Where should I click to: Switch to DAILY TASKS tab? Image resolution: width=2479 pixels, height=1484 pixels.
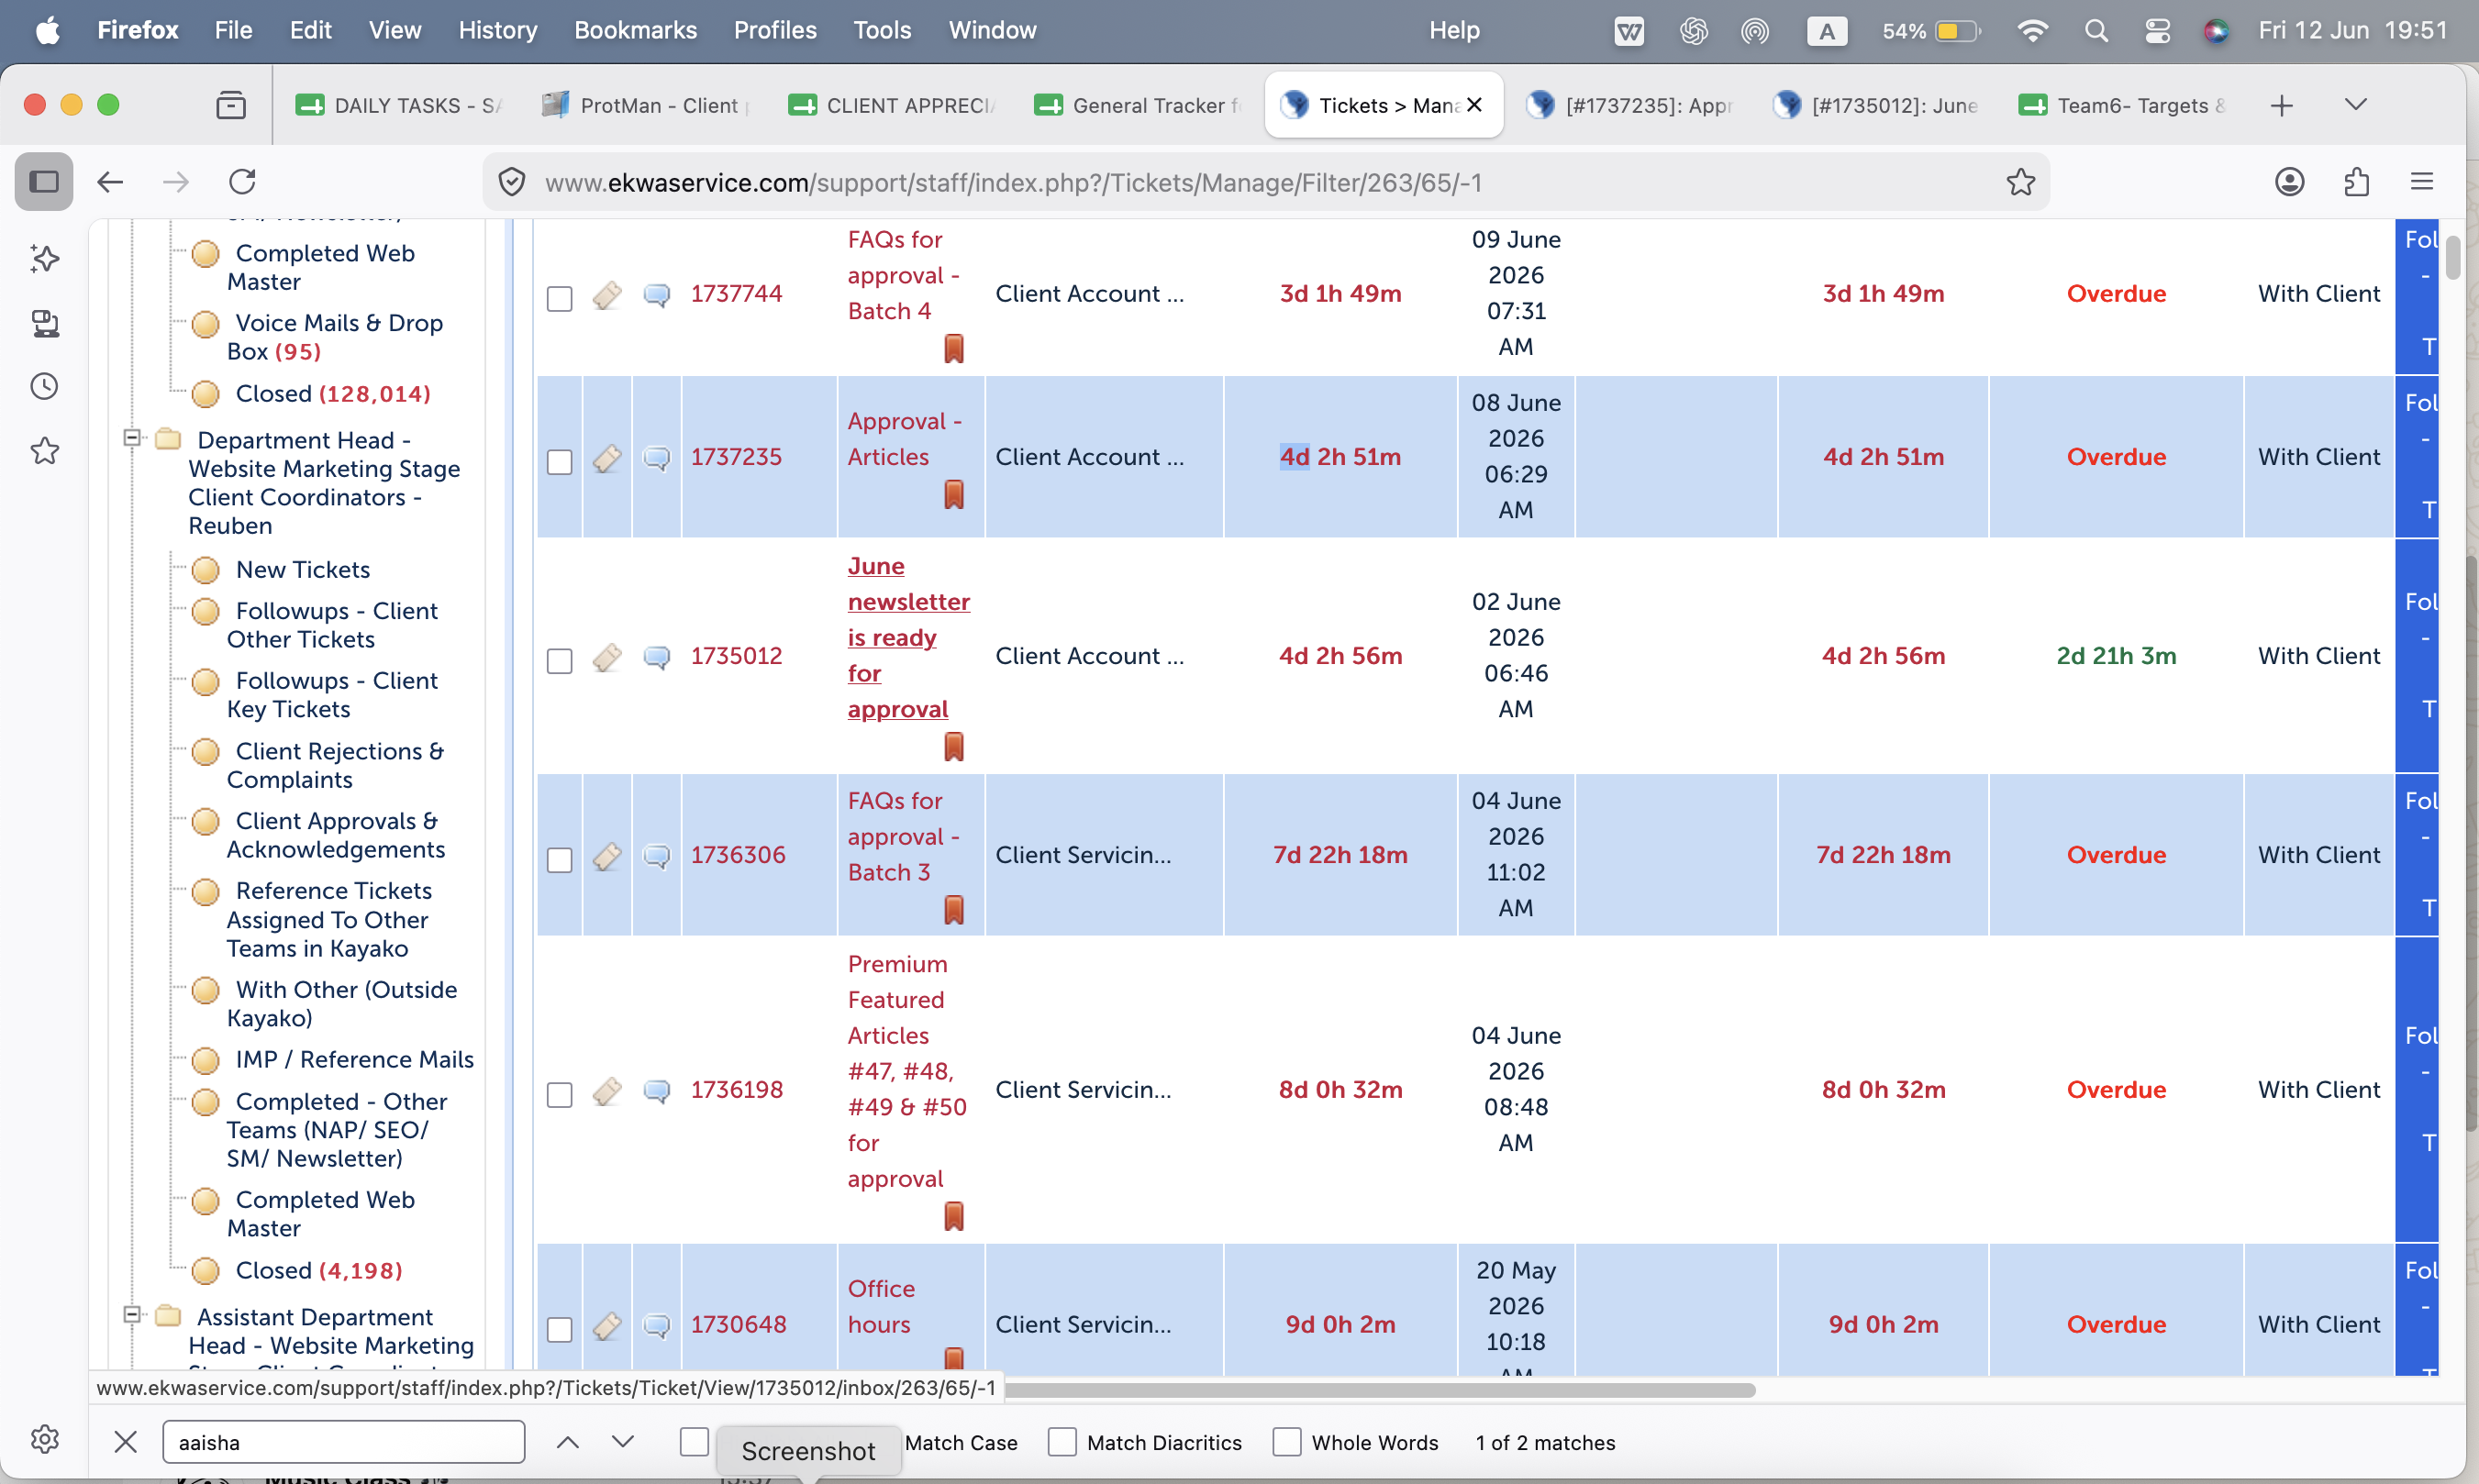coord(398,105)
